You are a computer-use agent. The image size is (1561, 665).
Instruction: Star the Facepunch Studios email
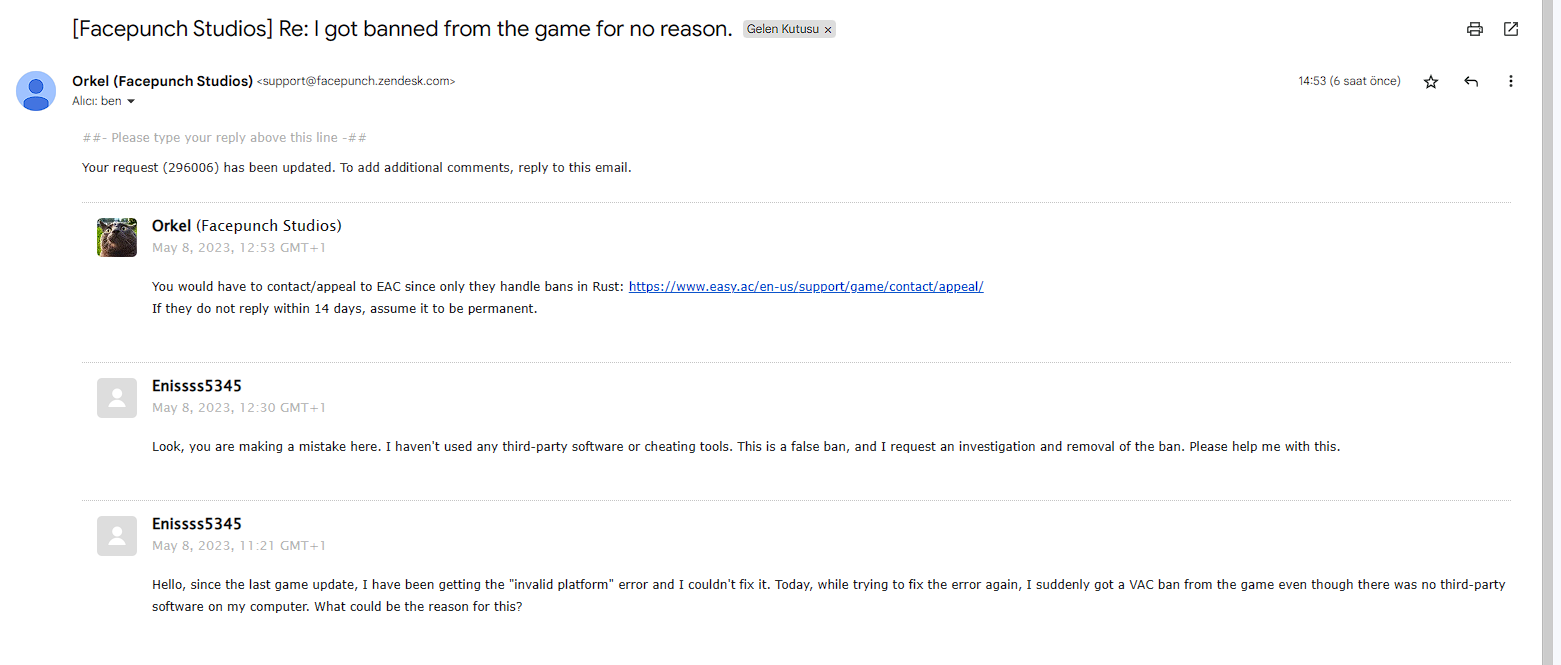pyautogui.click(x=1431, y=82)
